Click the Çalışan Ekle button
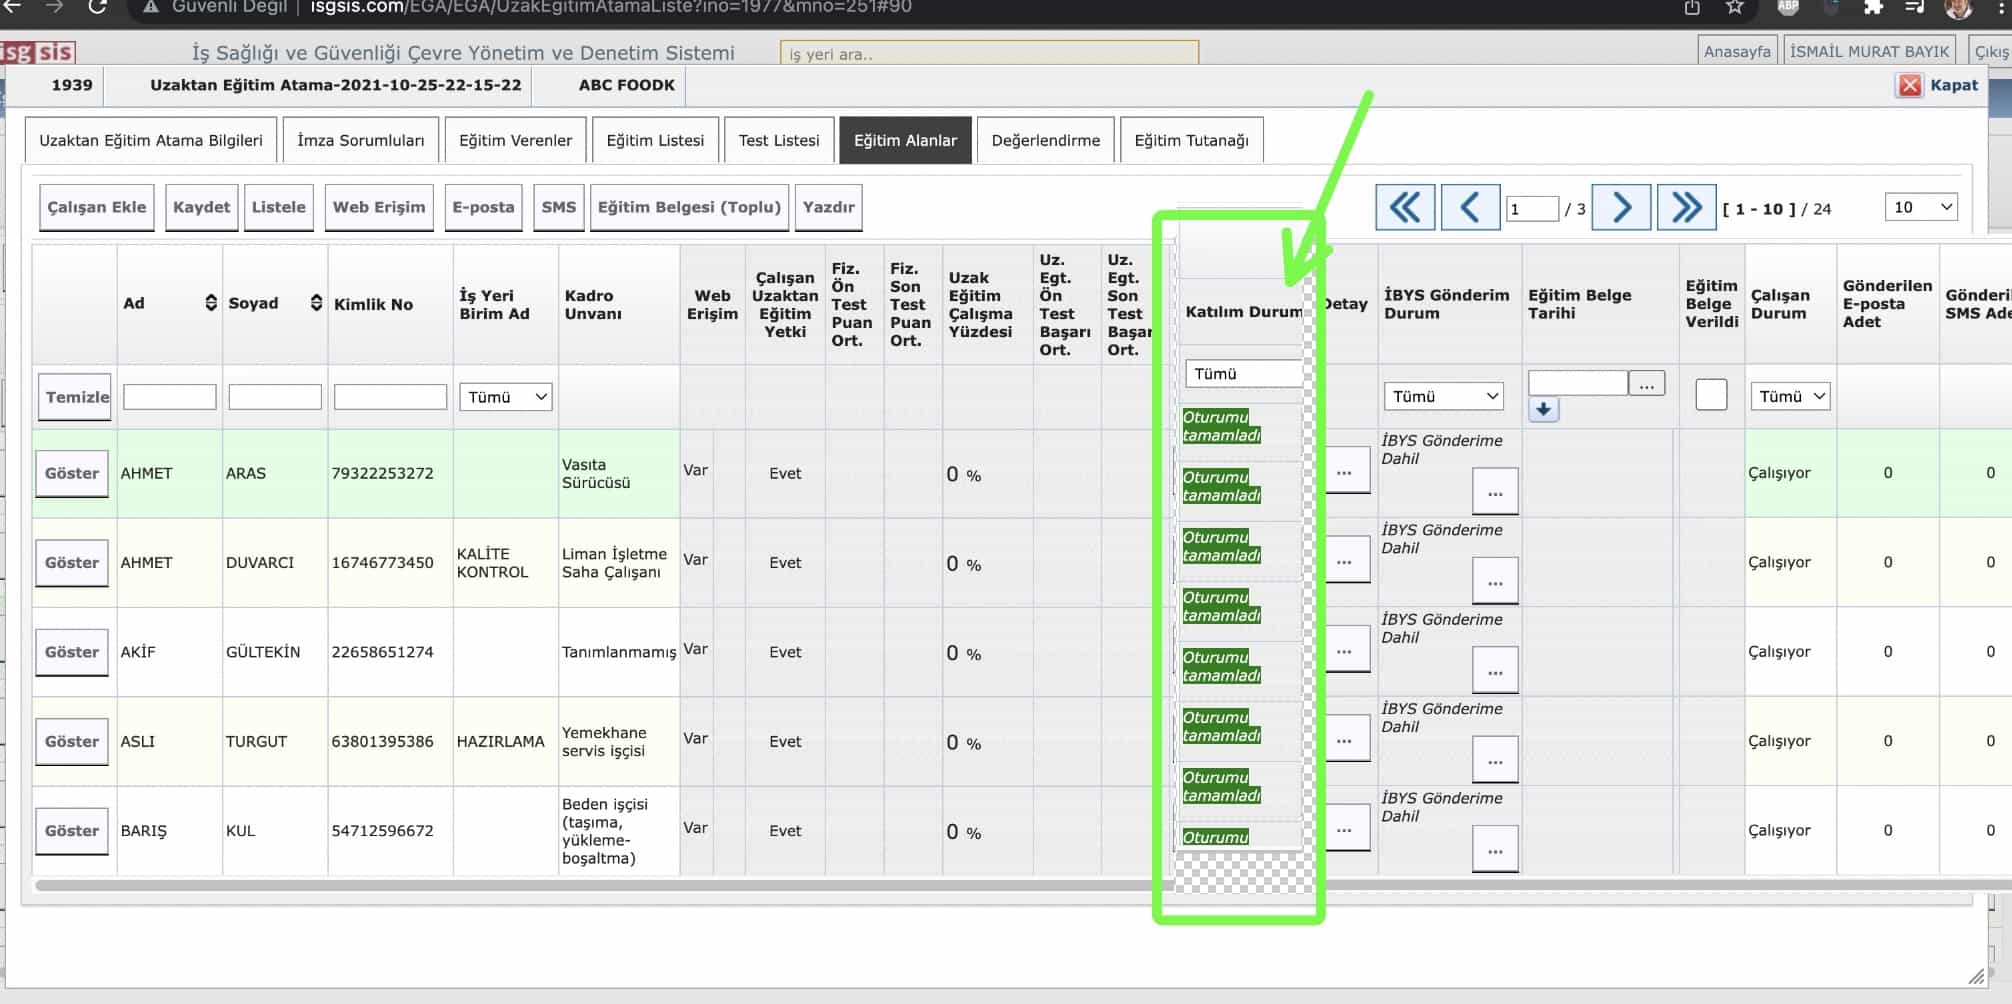 click(96, 207)
